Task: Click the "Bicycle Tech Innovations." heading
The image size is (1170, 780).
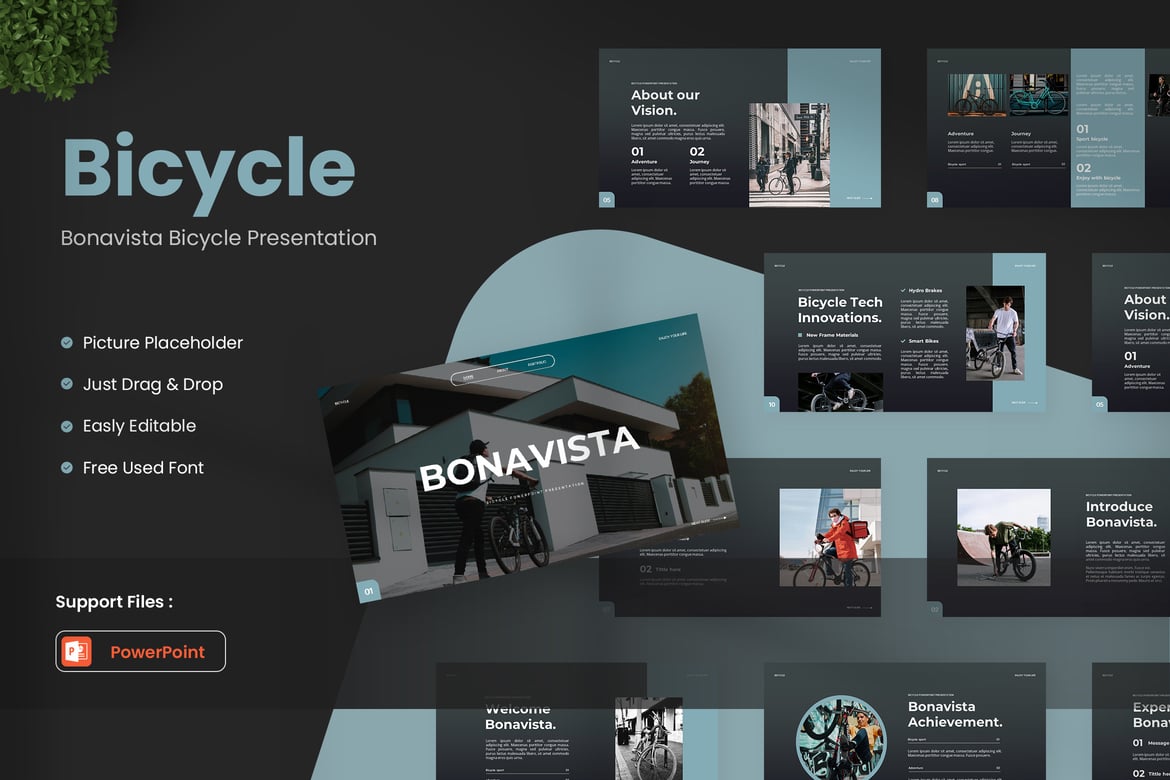Action: pos(840,310)
